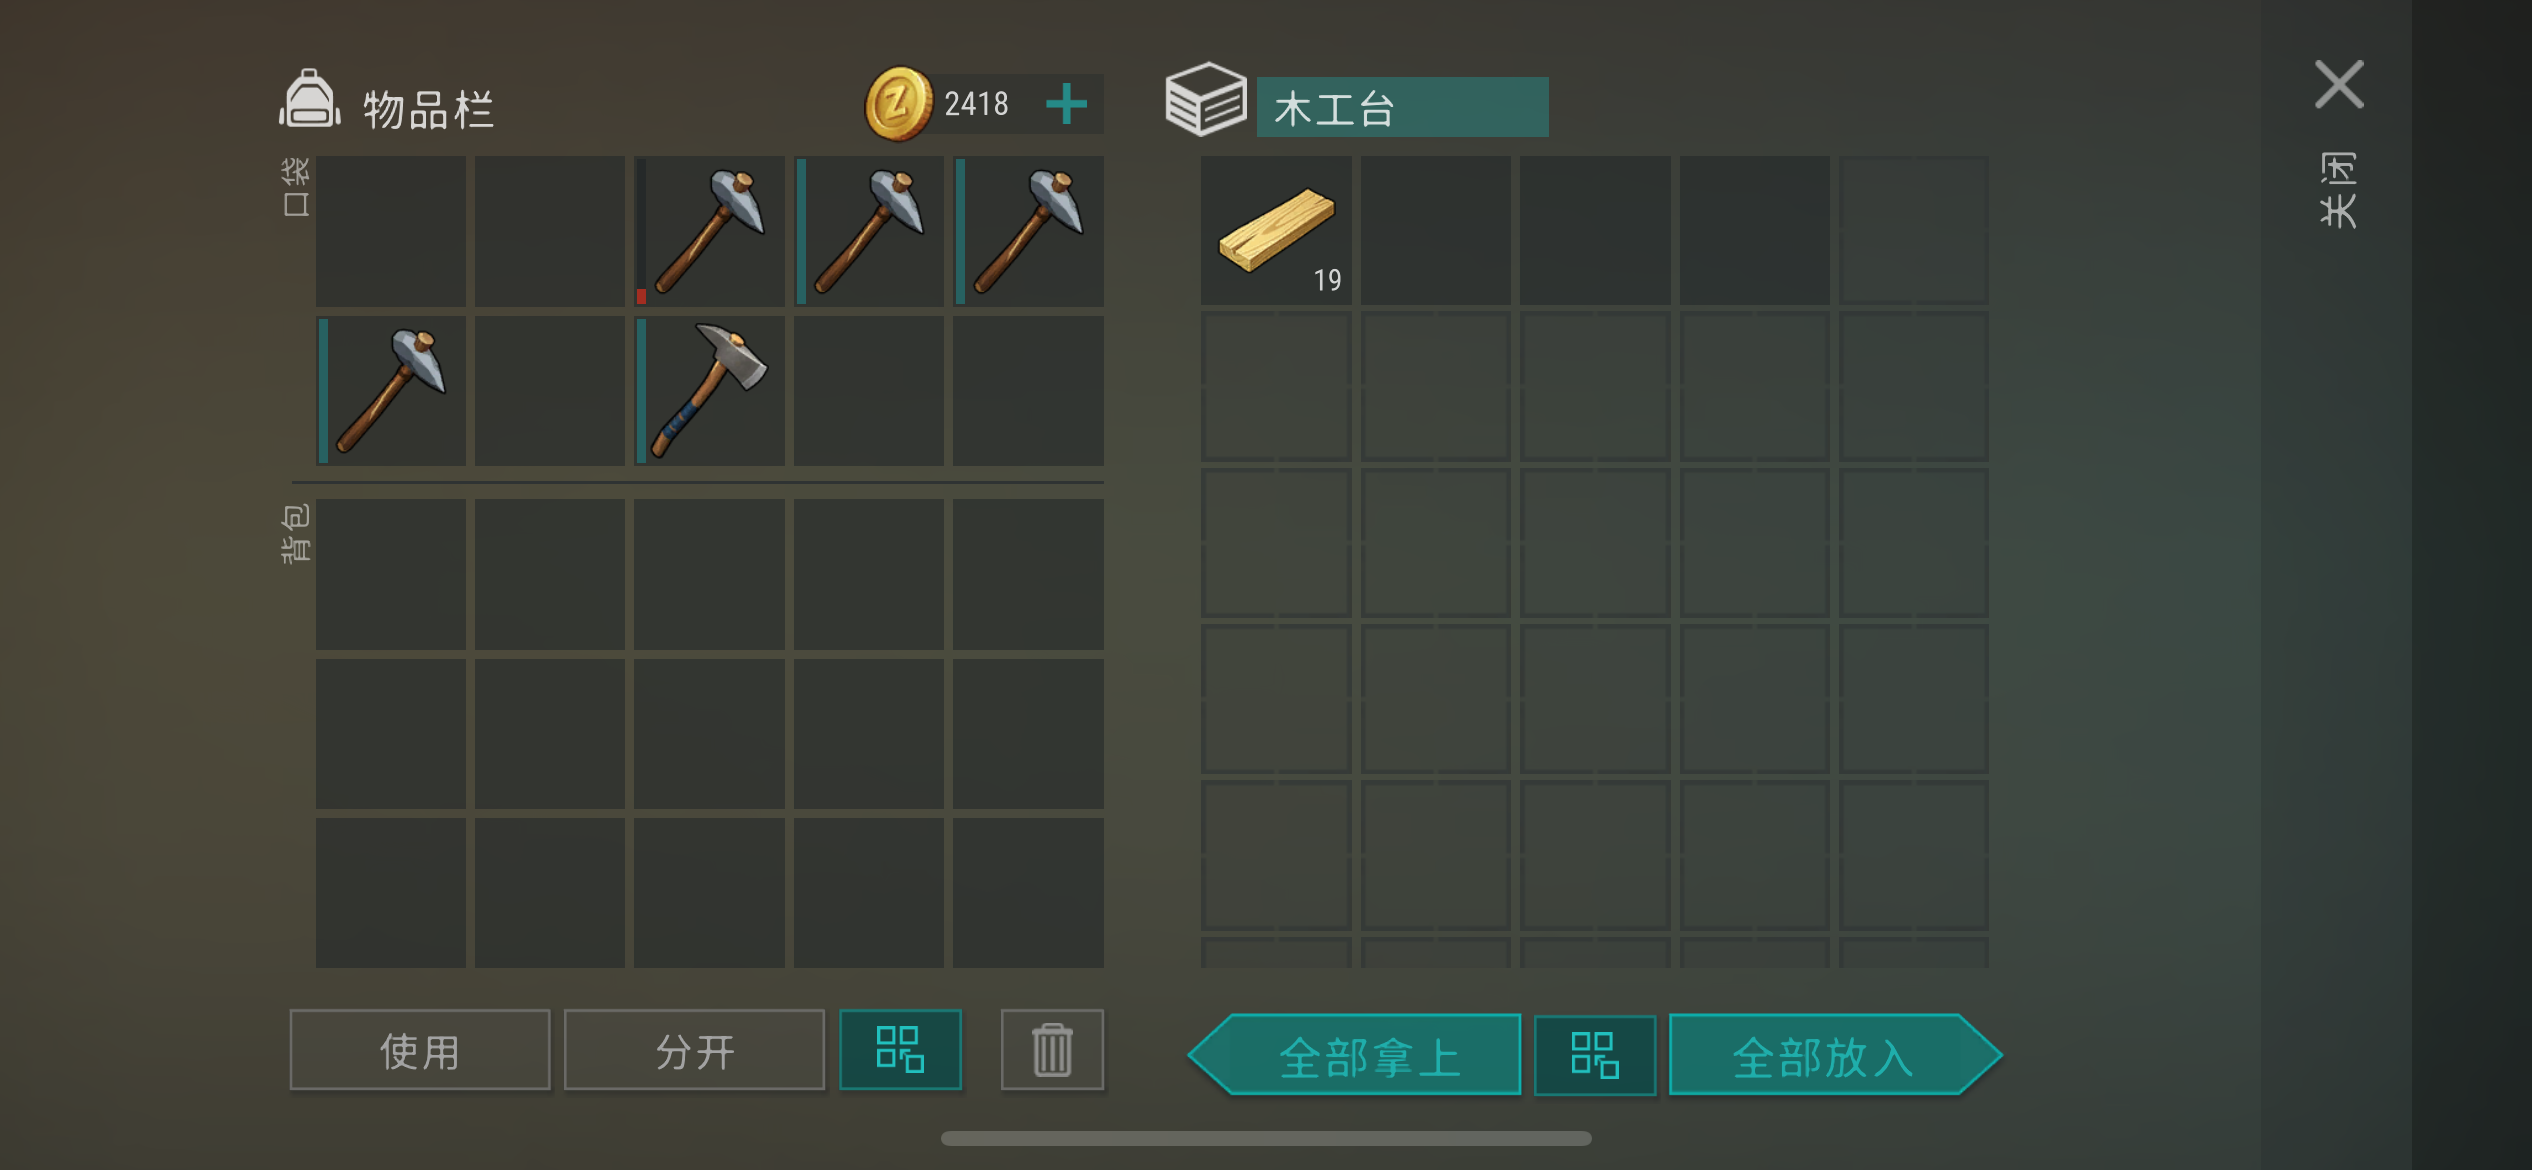Click the 使用 button

tap(420, 1050)
